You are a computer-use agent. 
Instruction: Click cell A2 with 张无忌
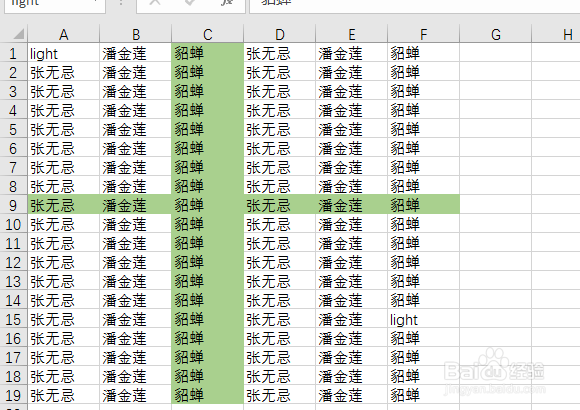64,72
